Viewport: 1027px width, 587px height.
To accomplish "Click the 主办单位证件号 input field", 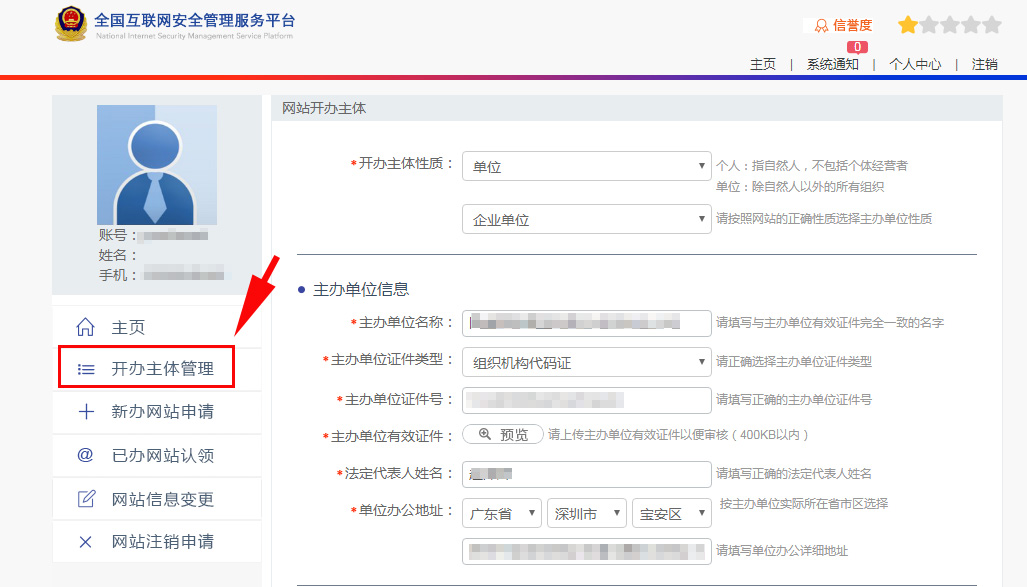I will [586, 400].
